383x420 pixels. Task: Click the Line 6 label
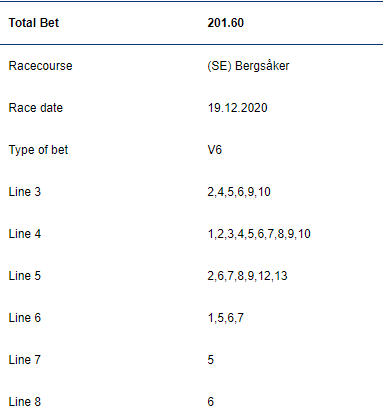pyautogui.click(x=25, y=318)
